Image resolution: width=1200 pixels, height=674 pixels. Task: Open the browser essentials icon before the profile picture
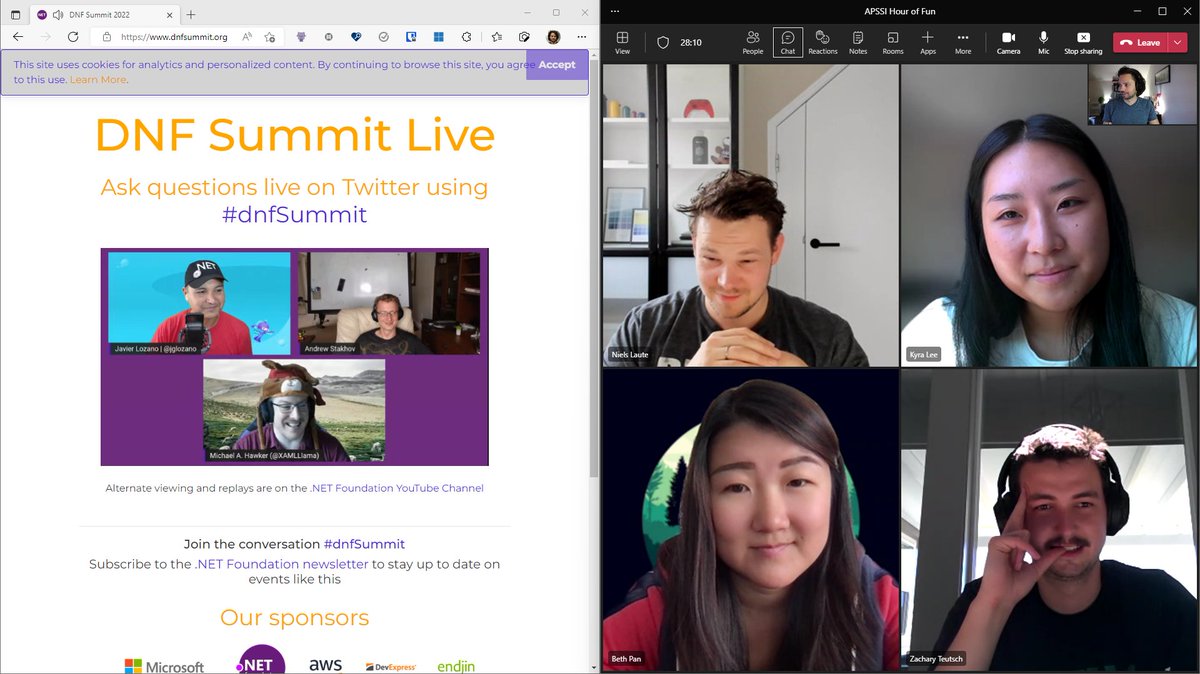click(x=525, y=37)
